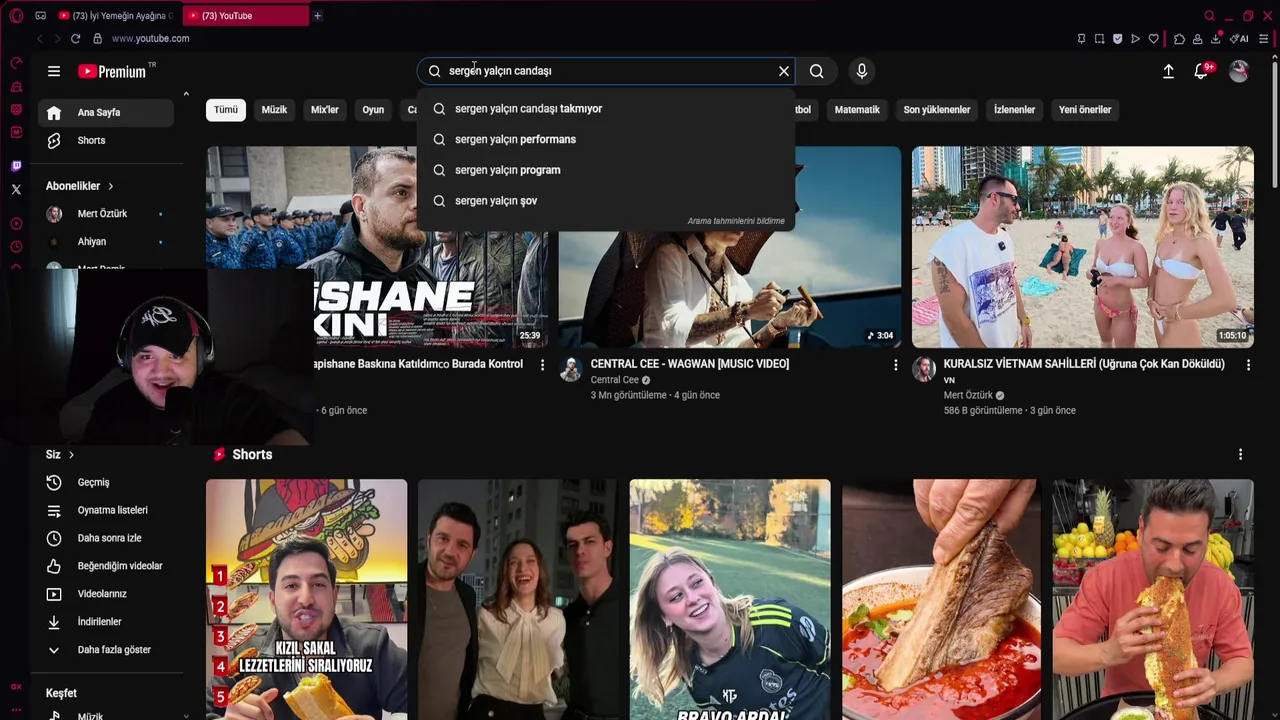Viewport: 1280px width, 720px height.
Task: Select the Son yüklenenler chip
Action: (x=937, y=110)
